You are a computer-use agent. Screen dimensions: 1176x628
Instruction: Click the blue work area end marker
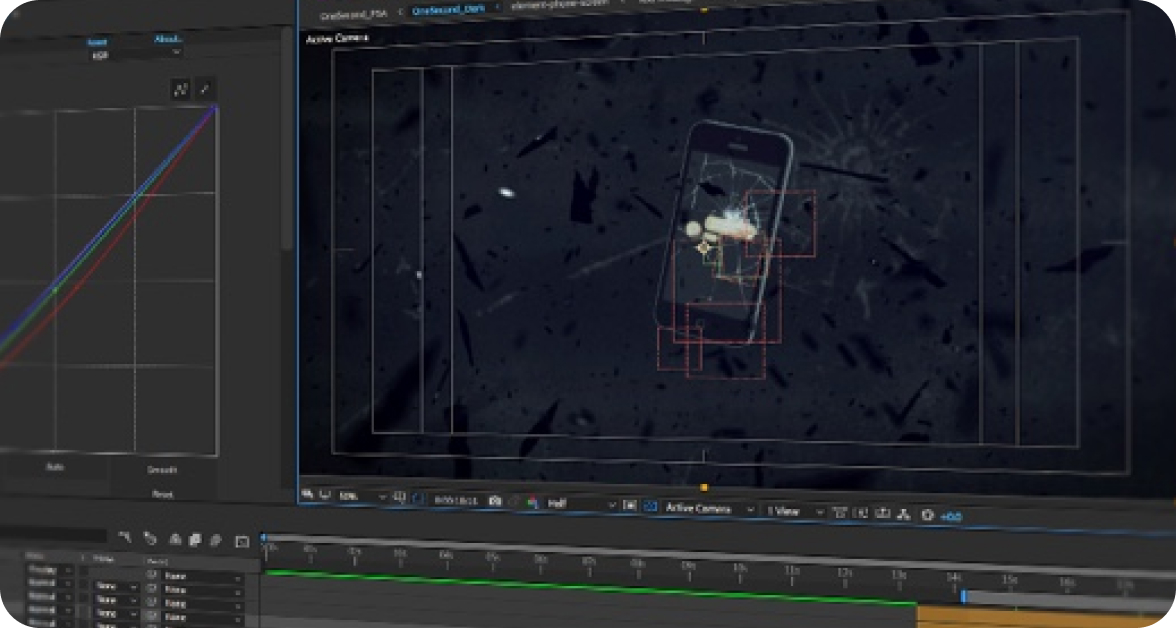[x=963, y=596]
